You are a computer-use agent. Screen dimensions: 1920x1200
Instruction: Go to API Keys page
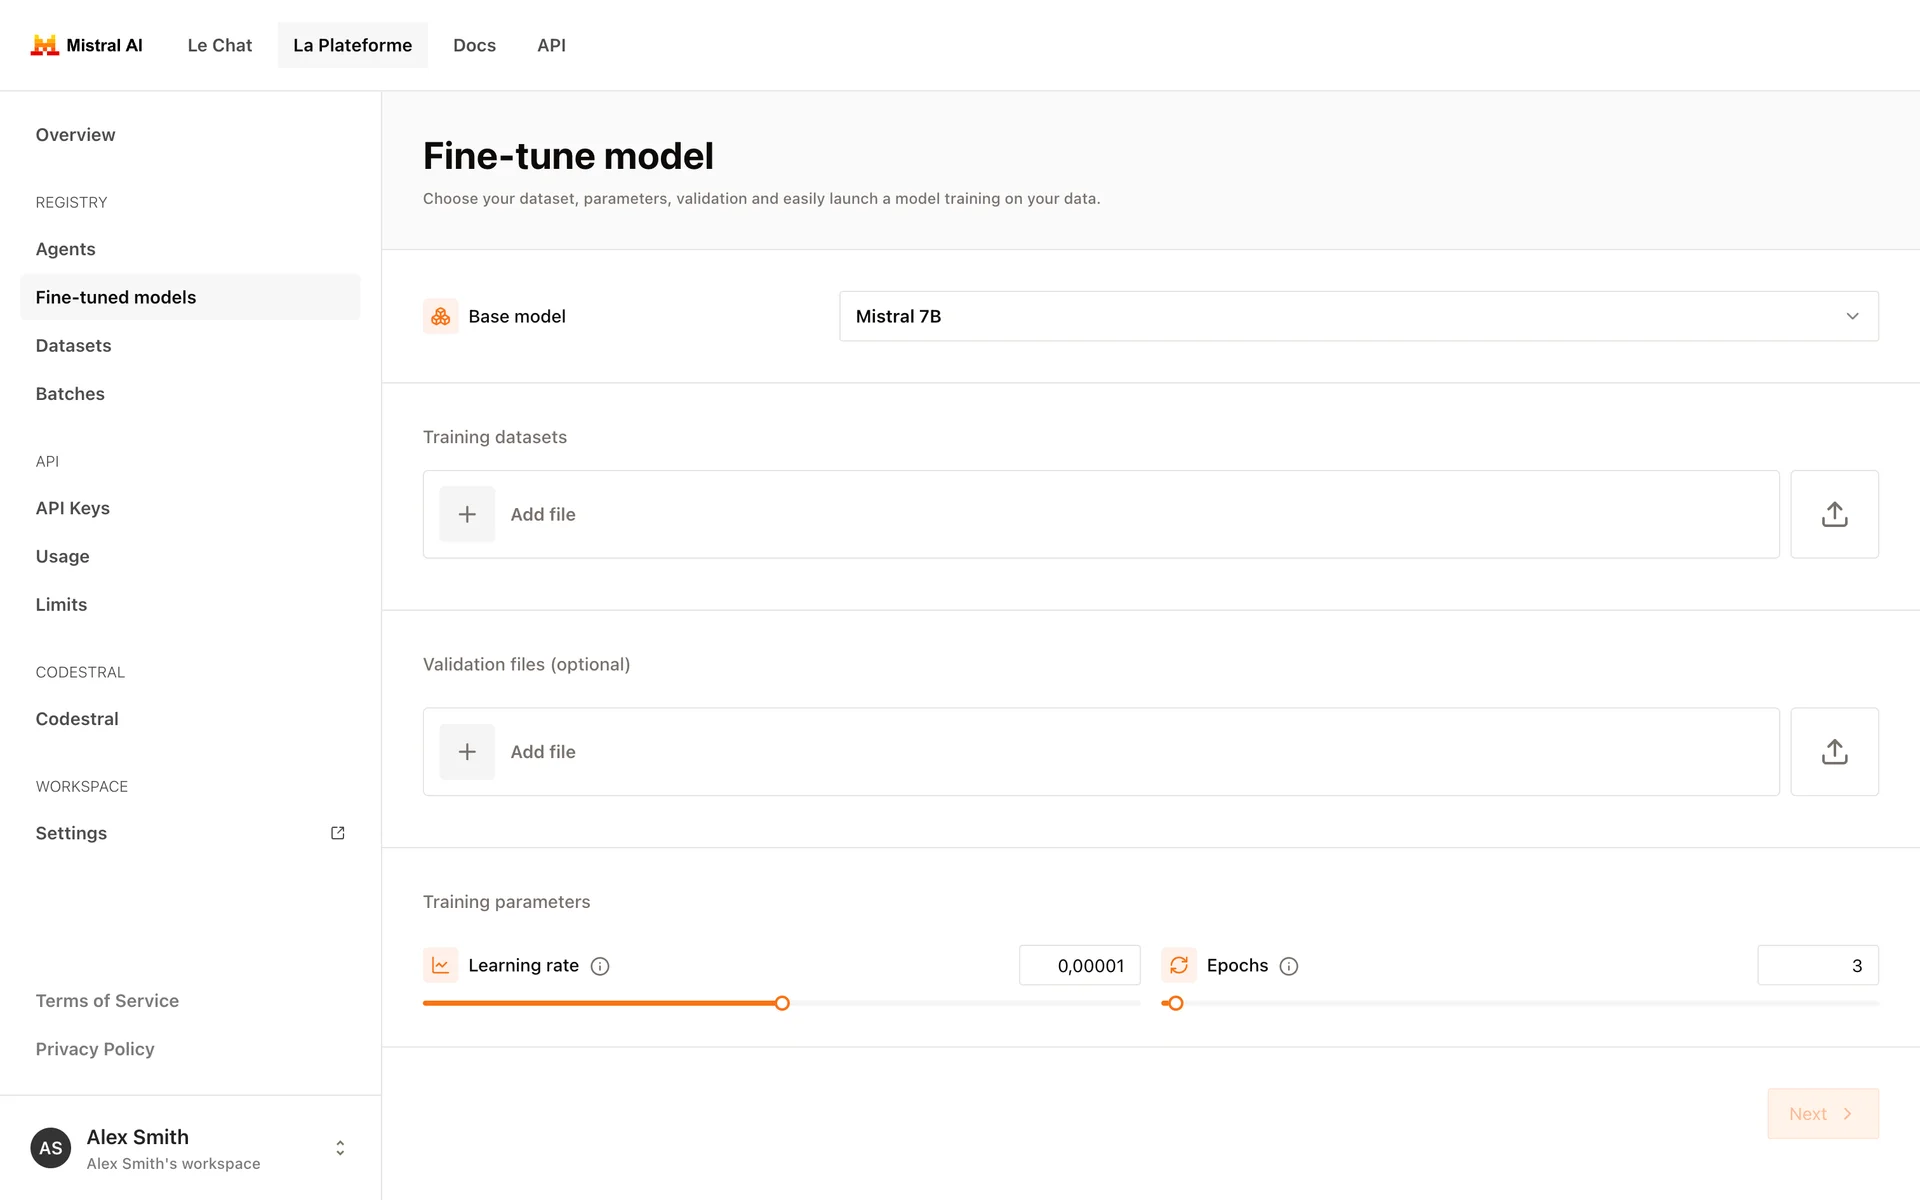73,508
